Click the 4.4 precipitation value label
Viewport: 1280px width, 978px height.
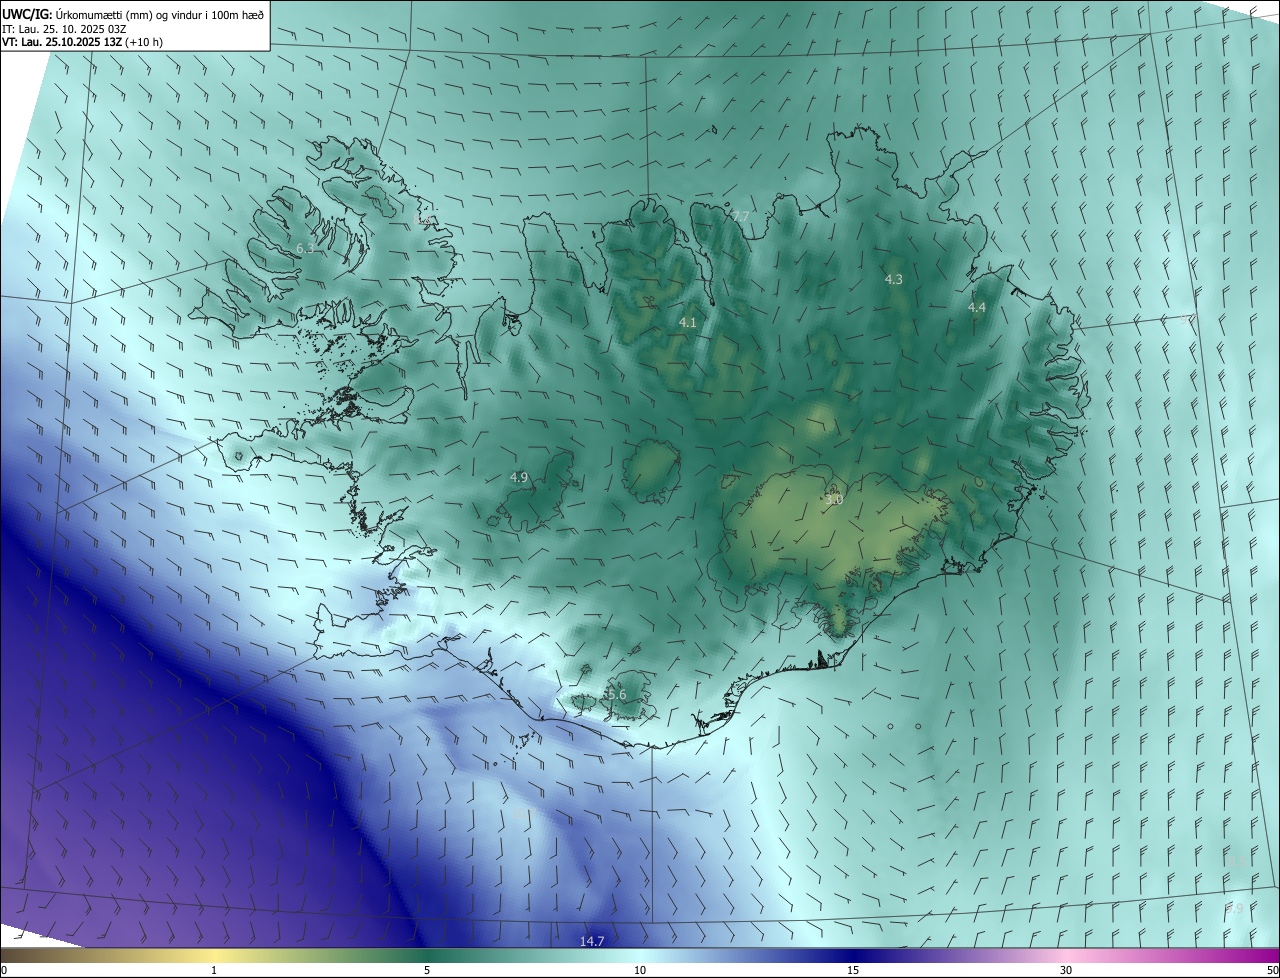[x=977, y=308]
